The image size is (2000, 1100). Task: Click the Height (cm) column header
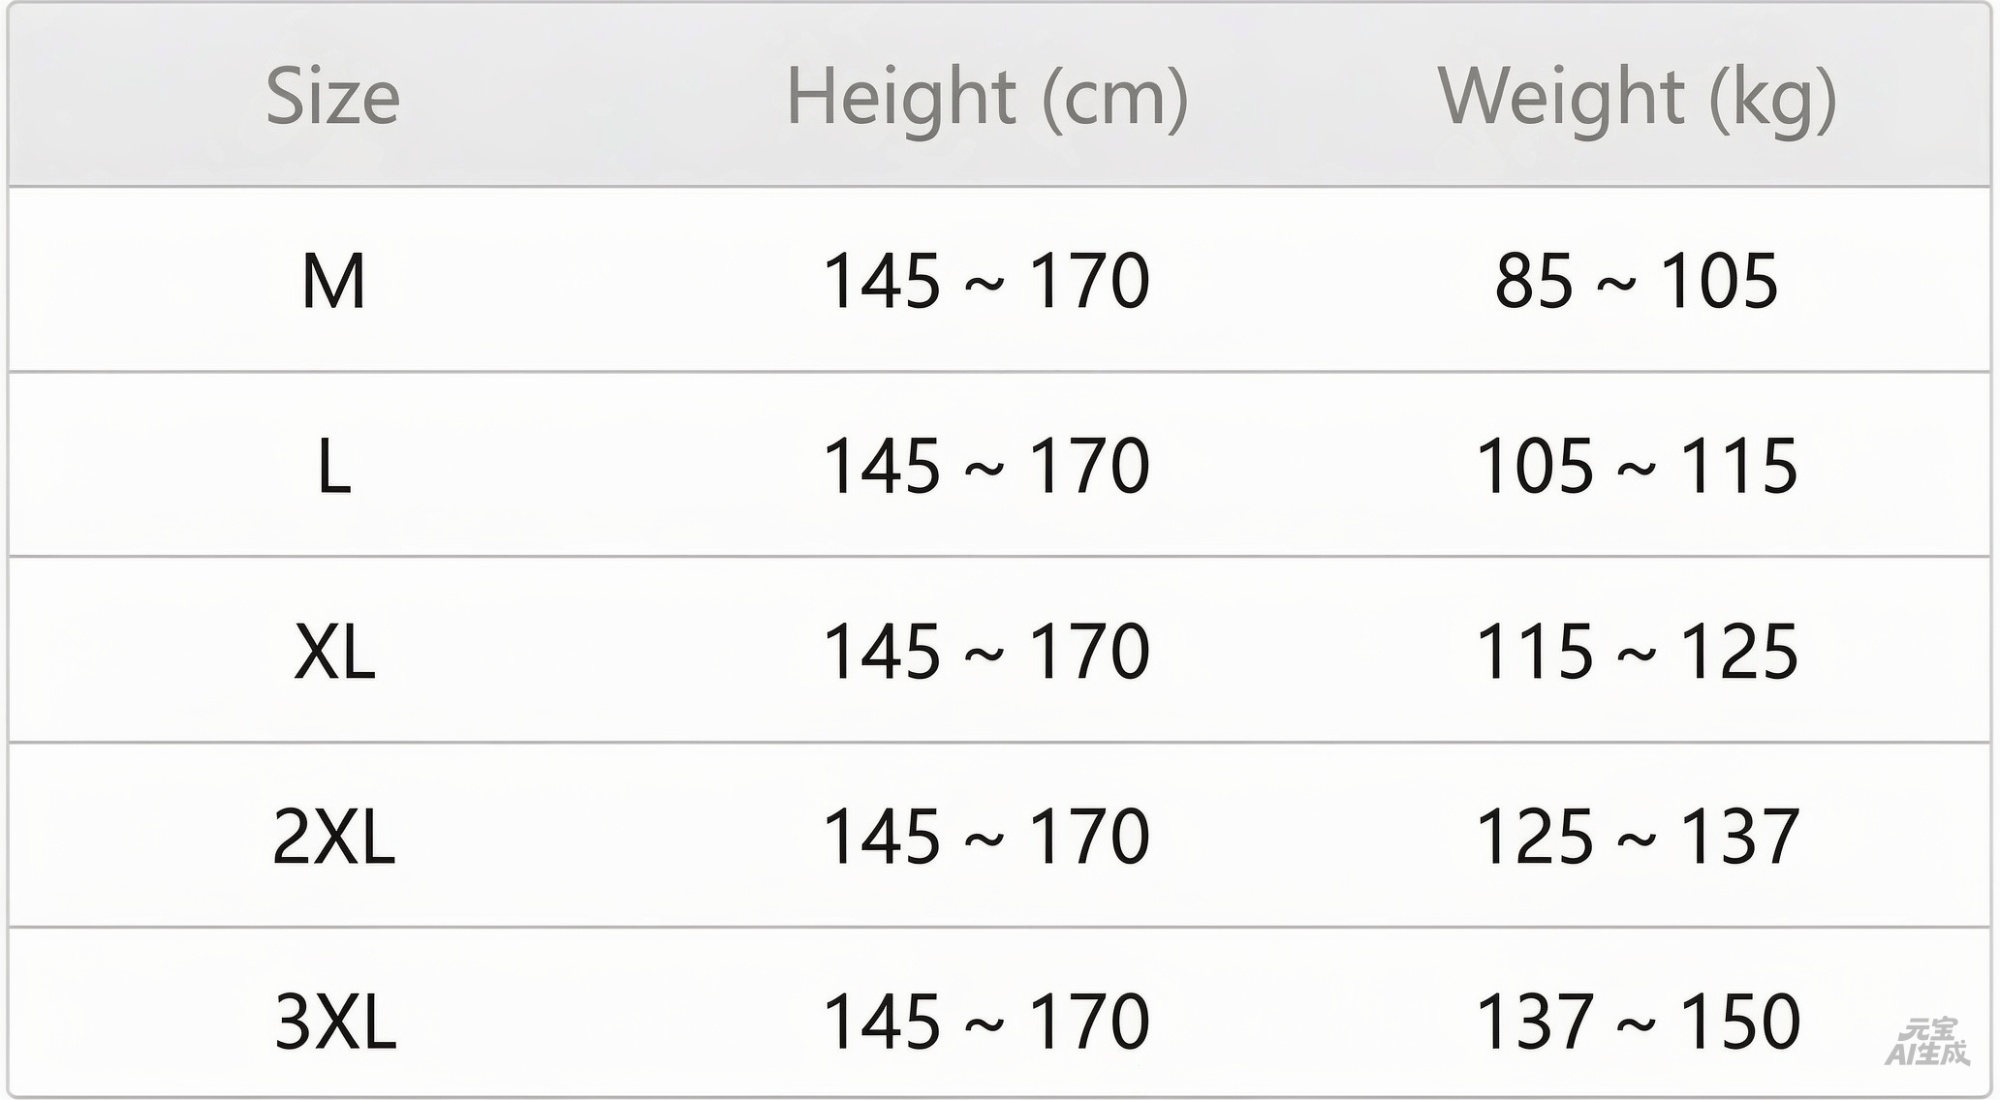tap(987, 98)
